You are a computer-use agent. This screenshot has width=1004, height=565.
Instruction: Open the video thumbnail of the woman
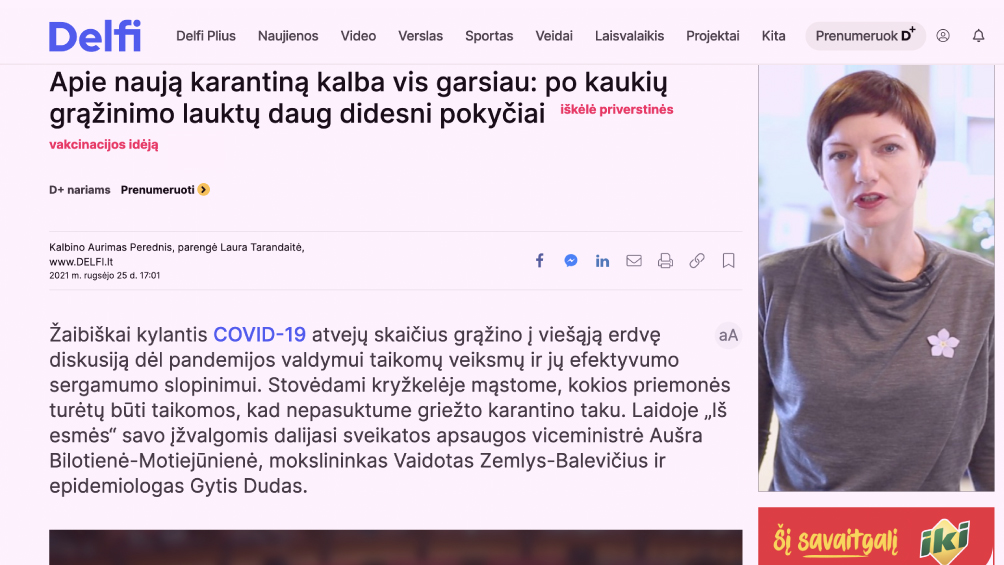(x=876, y=277)
